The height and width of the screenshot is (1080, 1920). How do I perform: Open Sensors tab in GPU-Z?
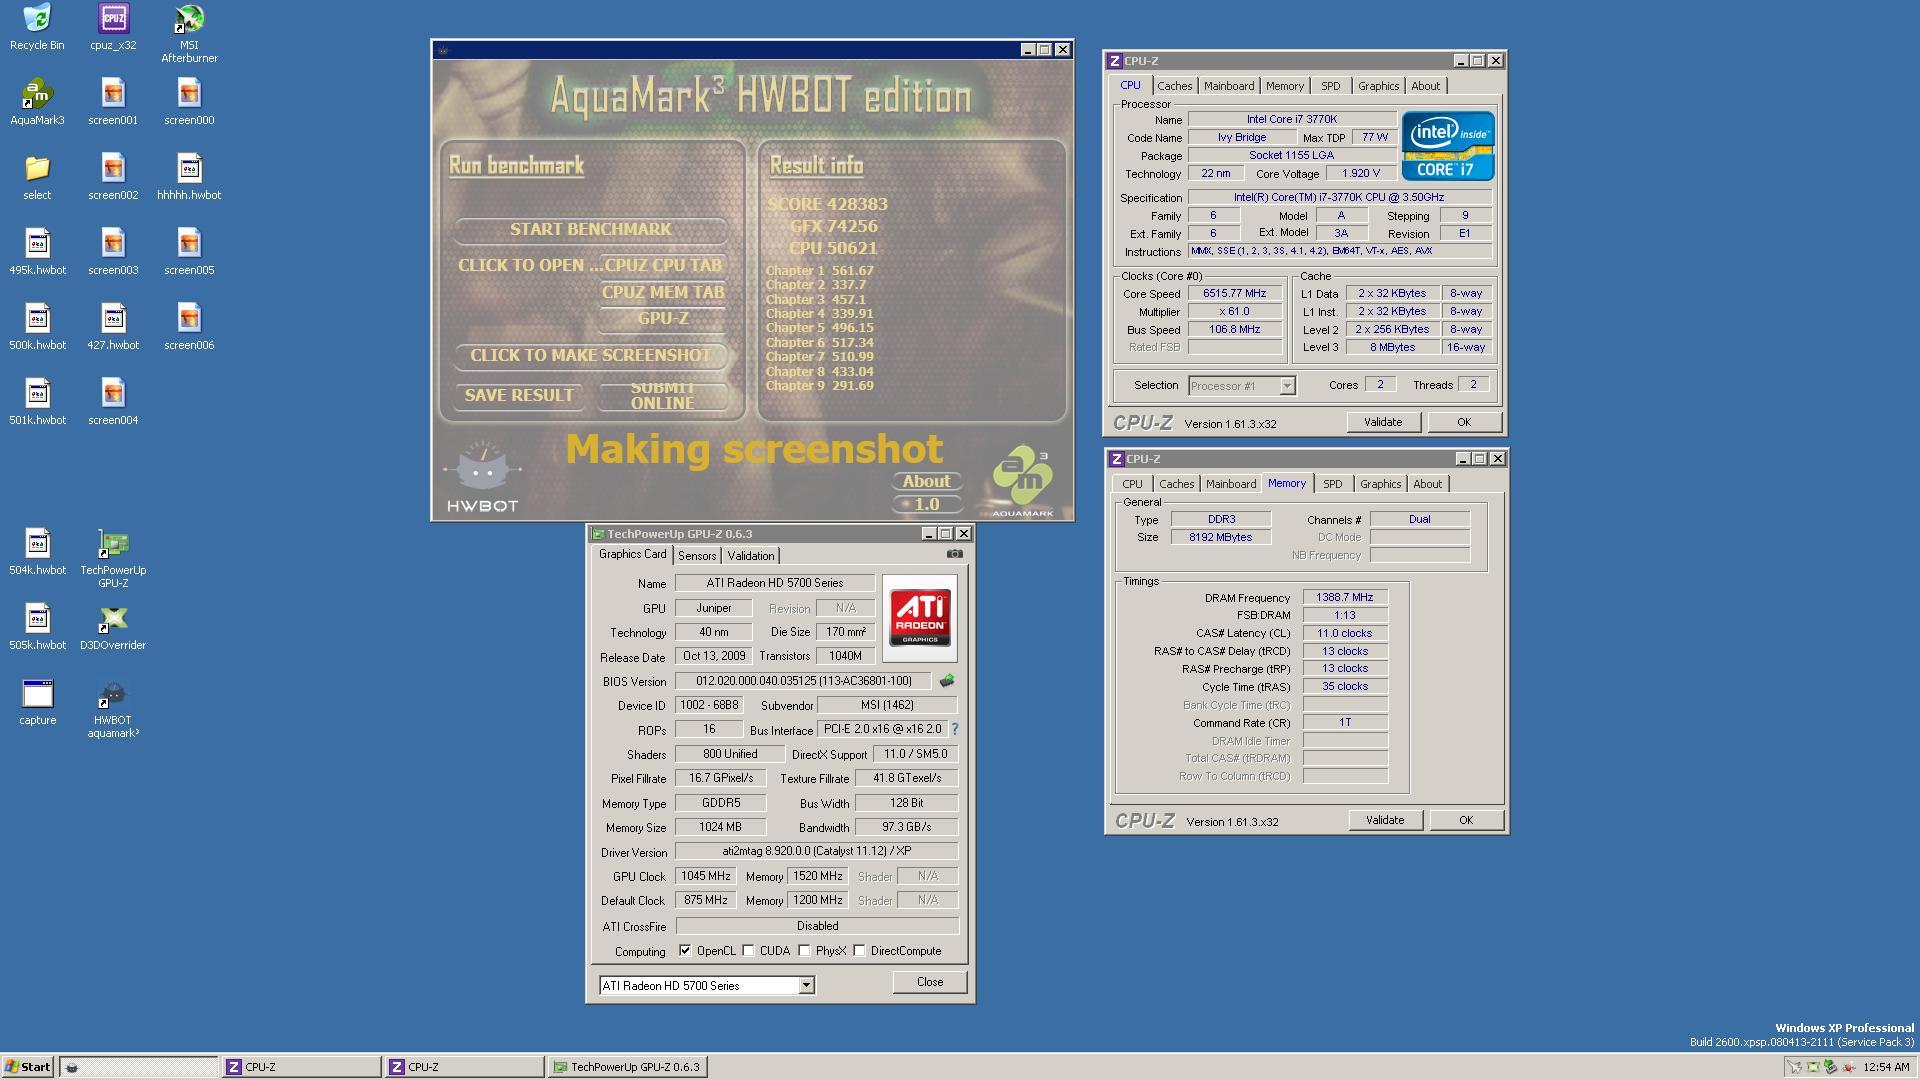click(697, 556)
